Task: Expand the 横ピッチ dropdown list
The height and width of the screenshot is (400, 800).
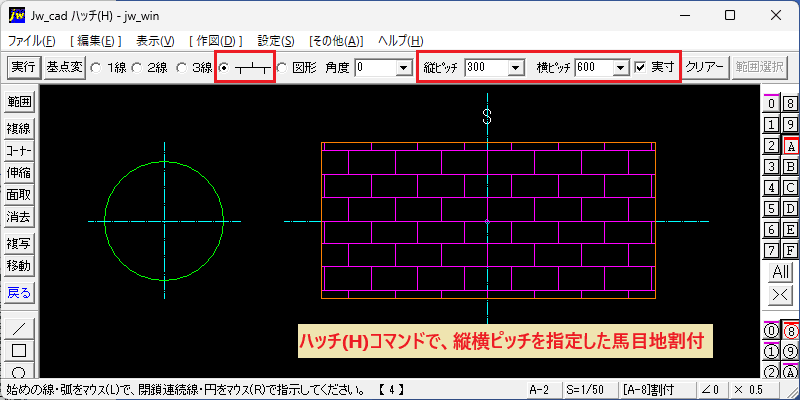Action: pos(620,67)
